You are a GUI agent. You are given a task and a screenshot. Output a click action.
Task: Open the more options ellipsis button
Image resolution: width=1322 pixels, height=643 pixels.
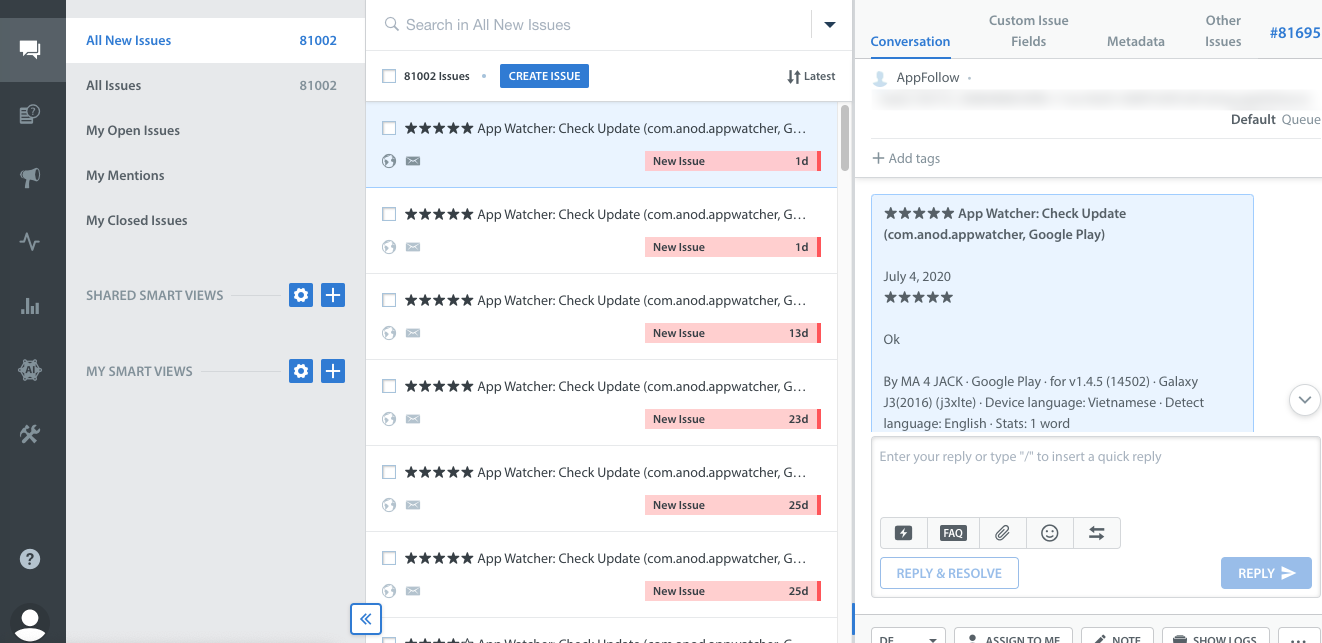1299,637
